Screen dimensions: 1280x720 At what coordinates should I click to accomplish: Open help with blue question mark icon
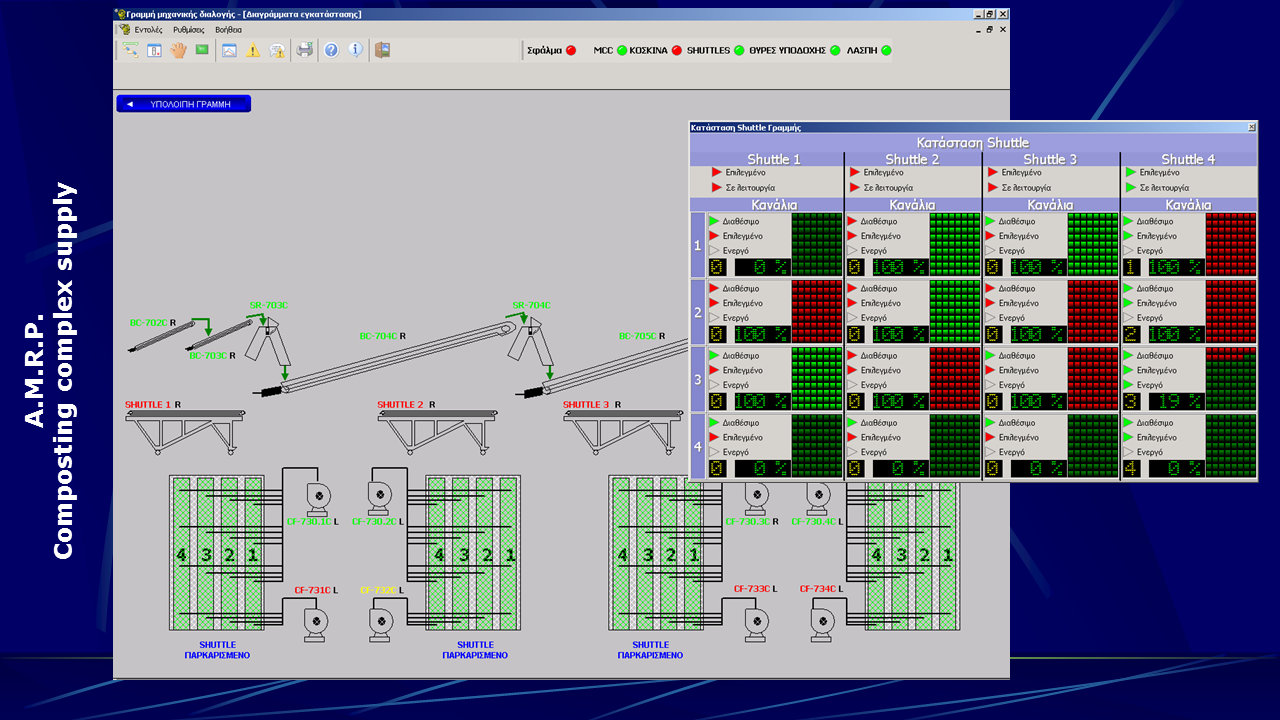point(331,50)
